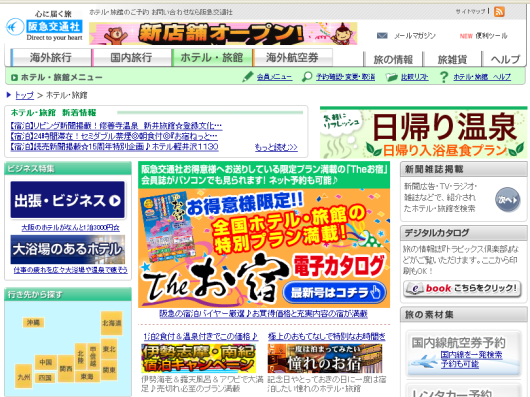Screen dimensions: 530x397
Task: Click the サイトマップ link
Action: click(471, 11)
